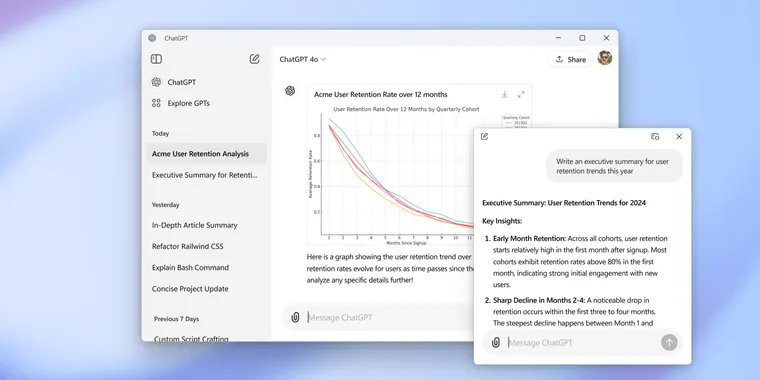The height and width of the screenshot is (380, 760).
Task: Close the companion chat window
Action: coord(679,137)
